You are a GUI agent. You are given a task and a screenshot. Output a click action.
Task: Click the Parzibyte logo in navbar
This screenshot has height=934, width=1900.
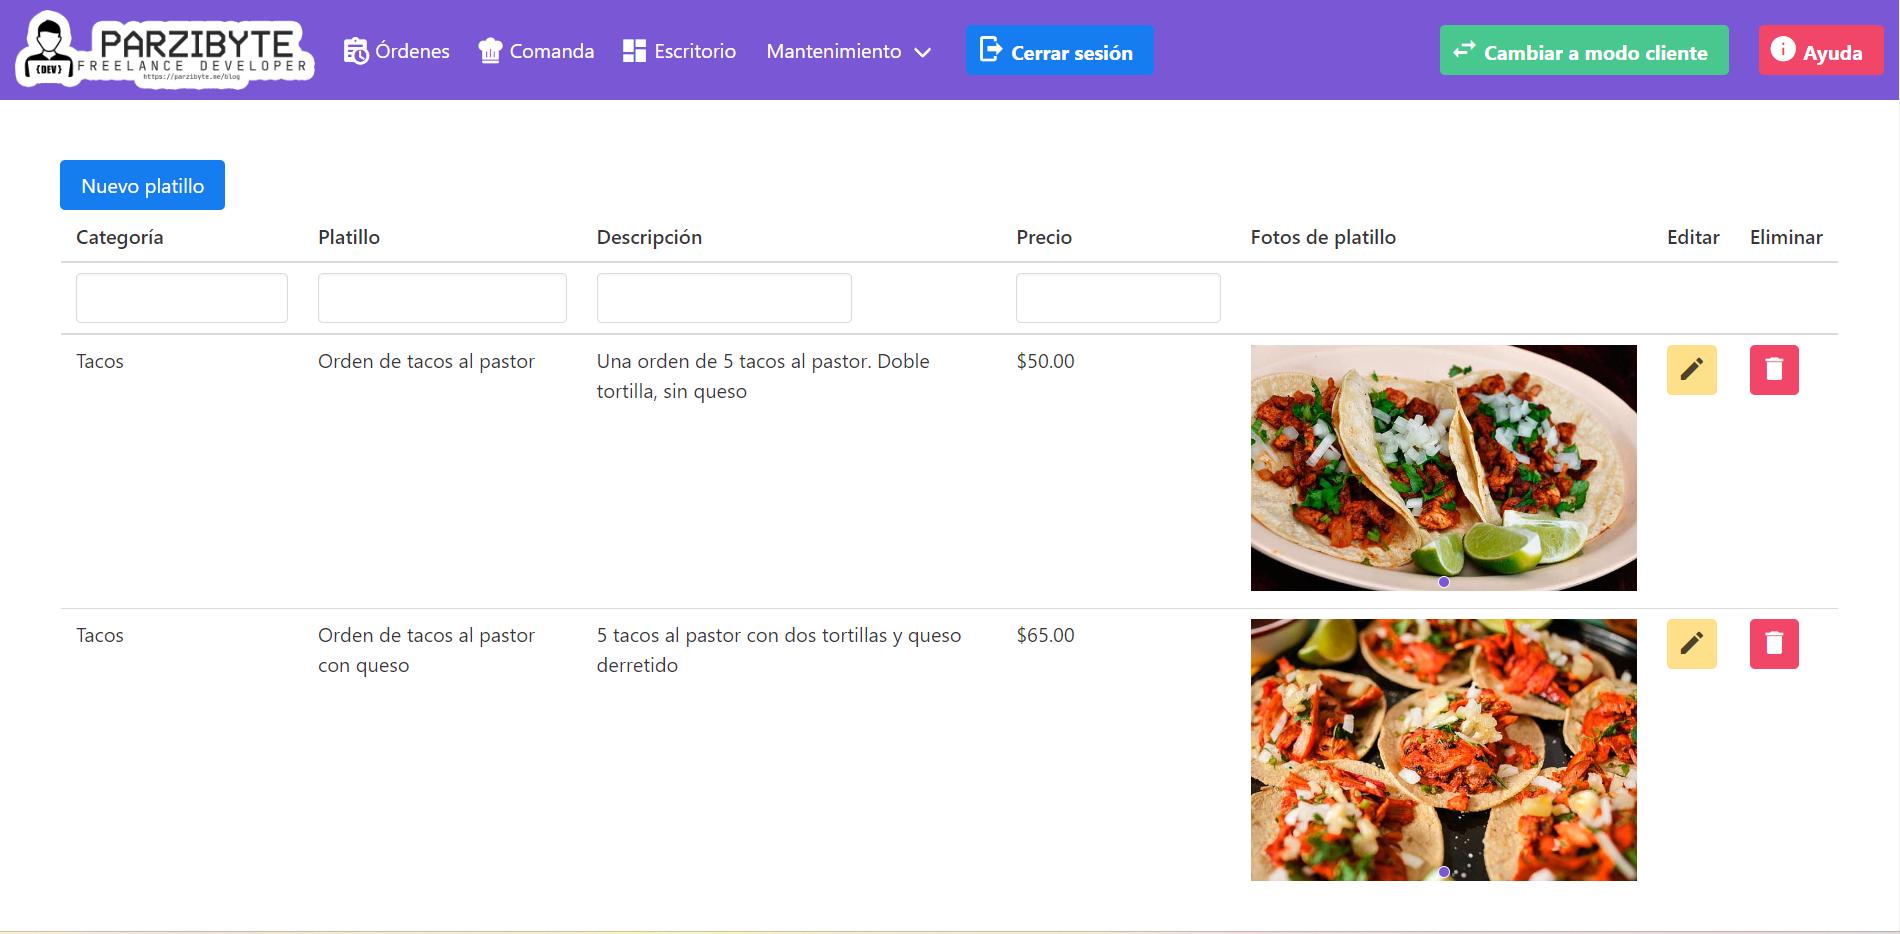[x=165, y=50]
